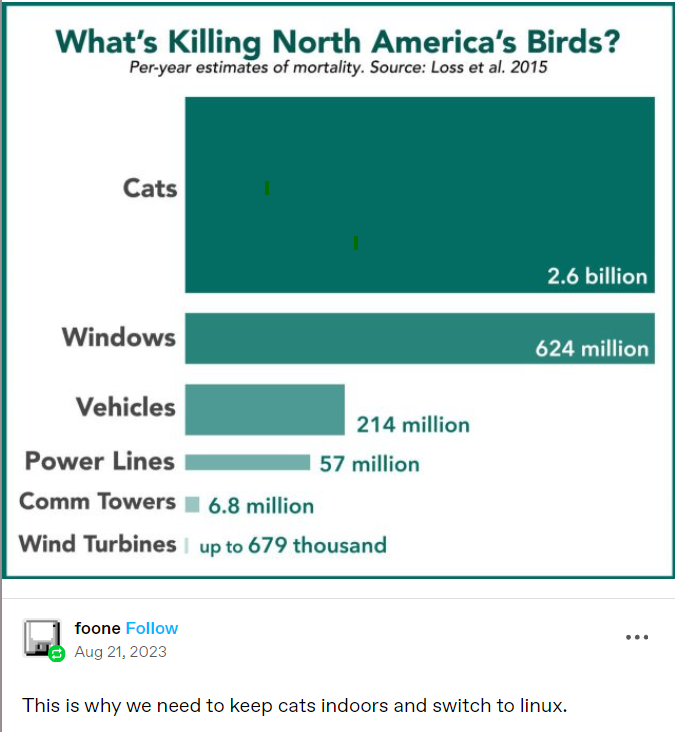
Task: Click the Wind Turbines category label
Action: point(97,544)
